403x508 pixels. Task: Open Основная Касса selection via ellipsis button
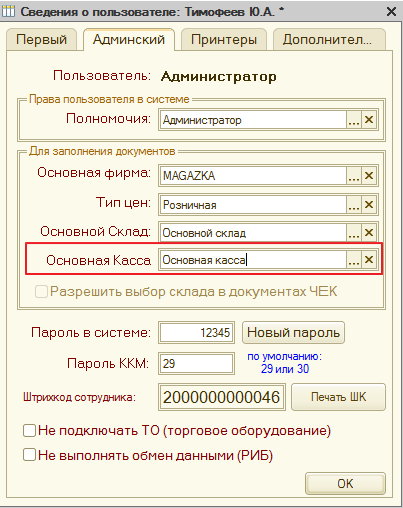tap(354, 259)
